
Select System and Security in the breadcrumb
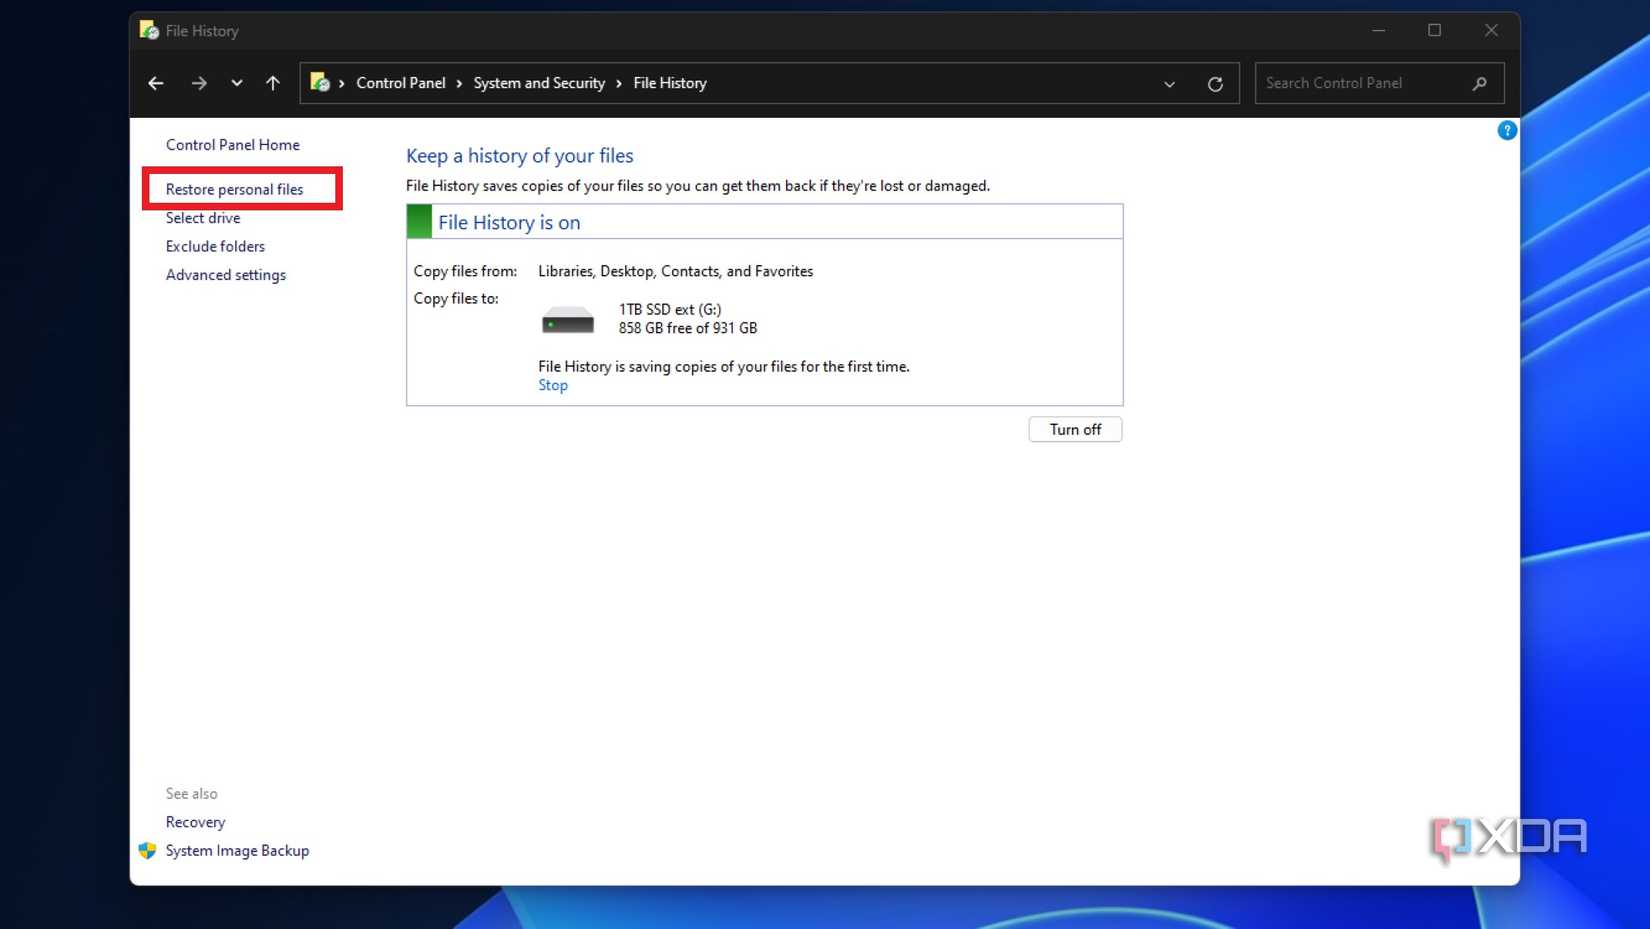[x=539, y=83]
